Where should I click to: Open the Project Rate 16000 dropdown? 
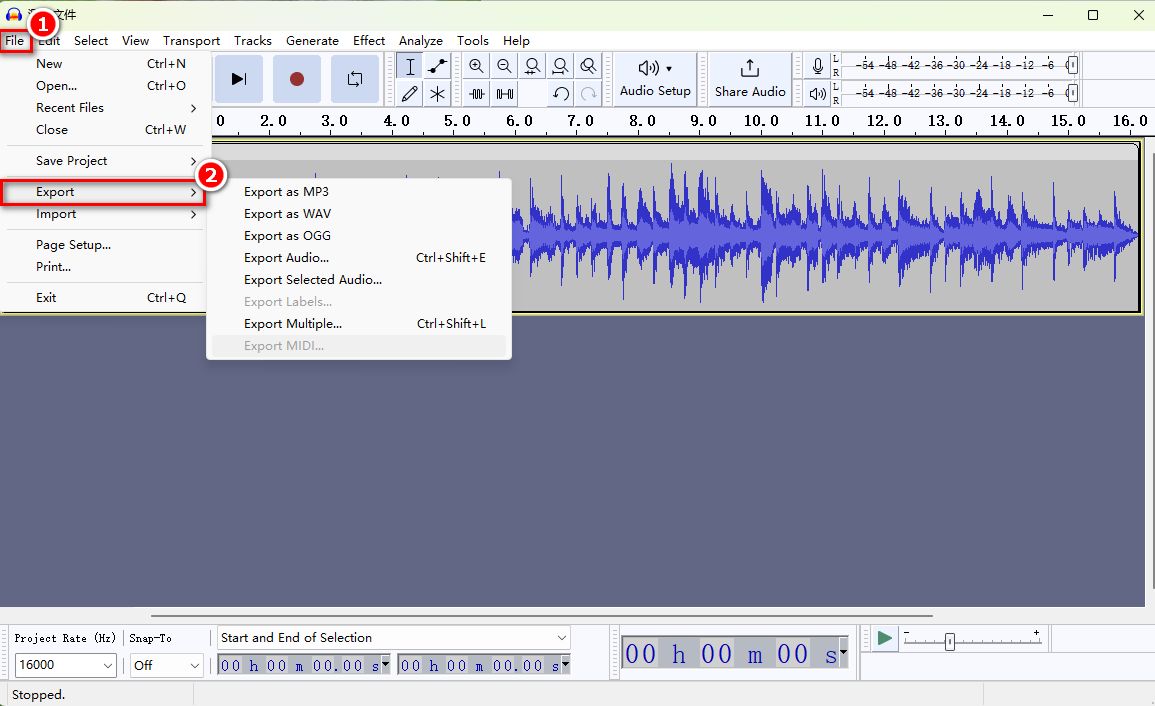[65, 665]
